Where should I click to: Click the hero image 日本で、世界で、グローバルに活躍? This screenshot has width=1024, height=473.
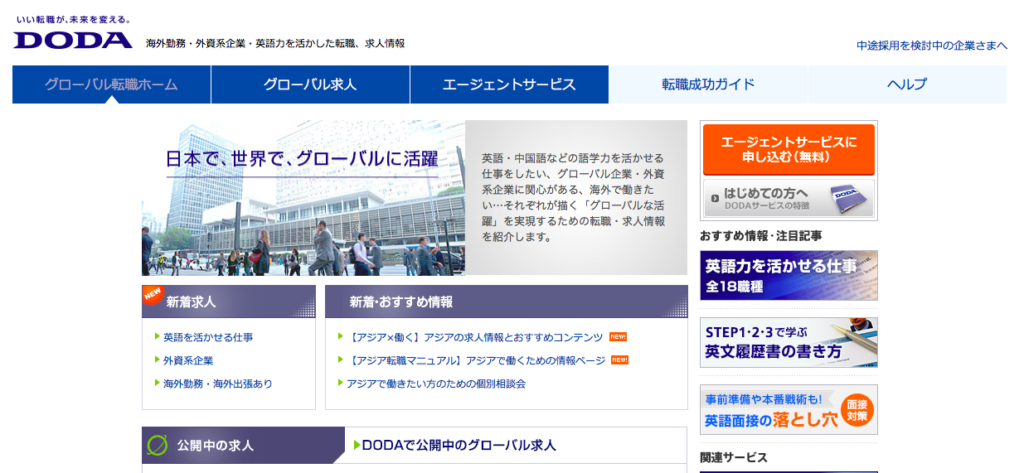(303, 198)
